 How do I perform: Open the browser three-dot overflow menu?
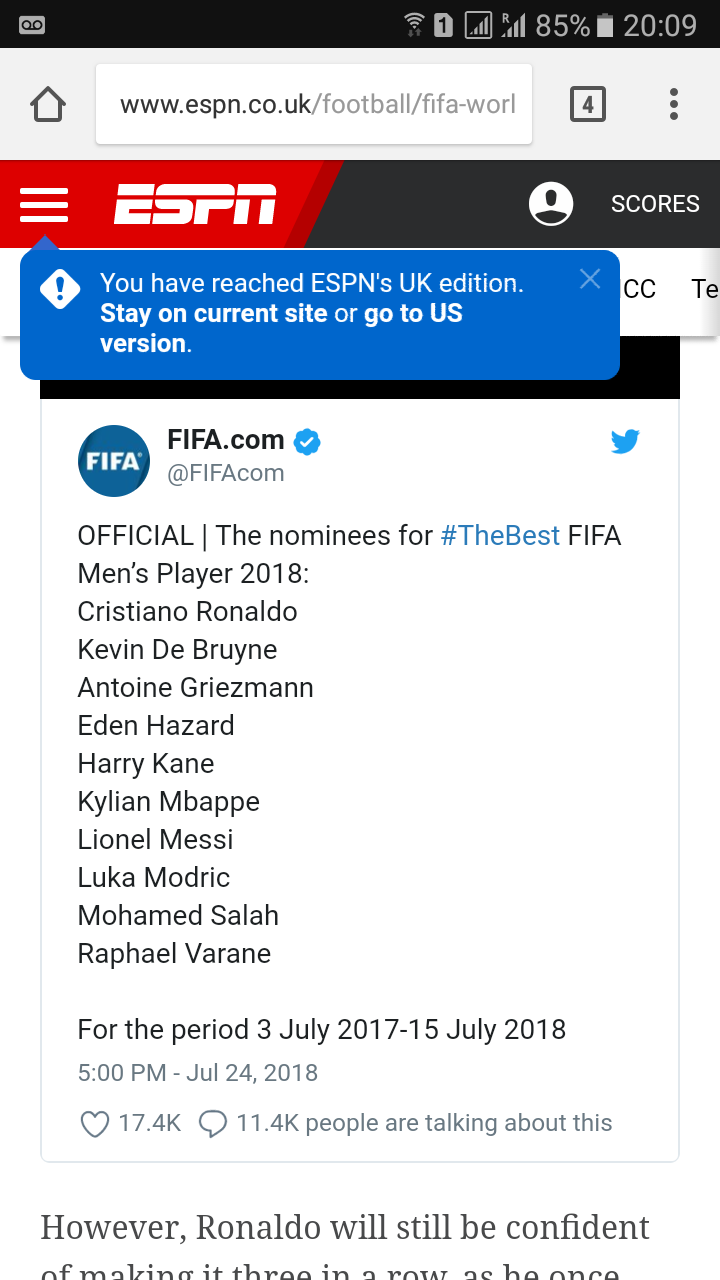674,104
